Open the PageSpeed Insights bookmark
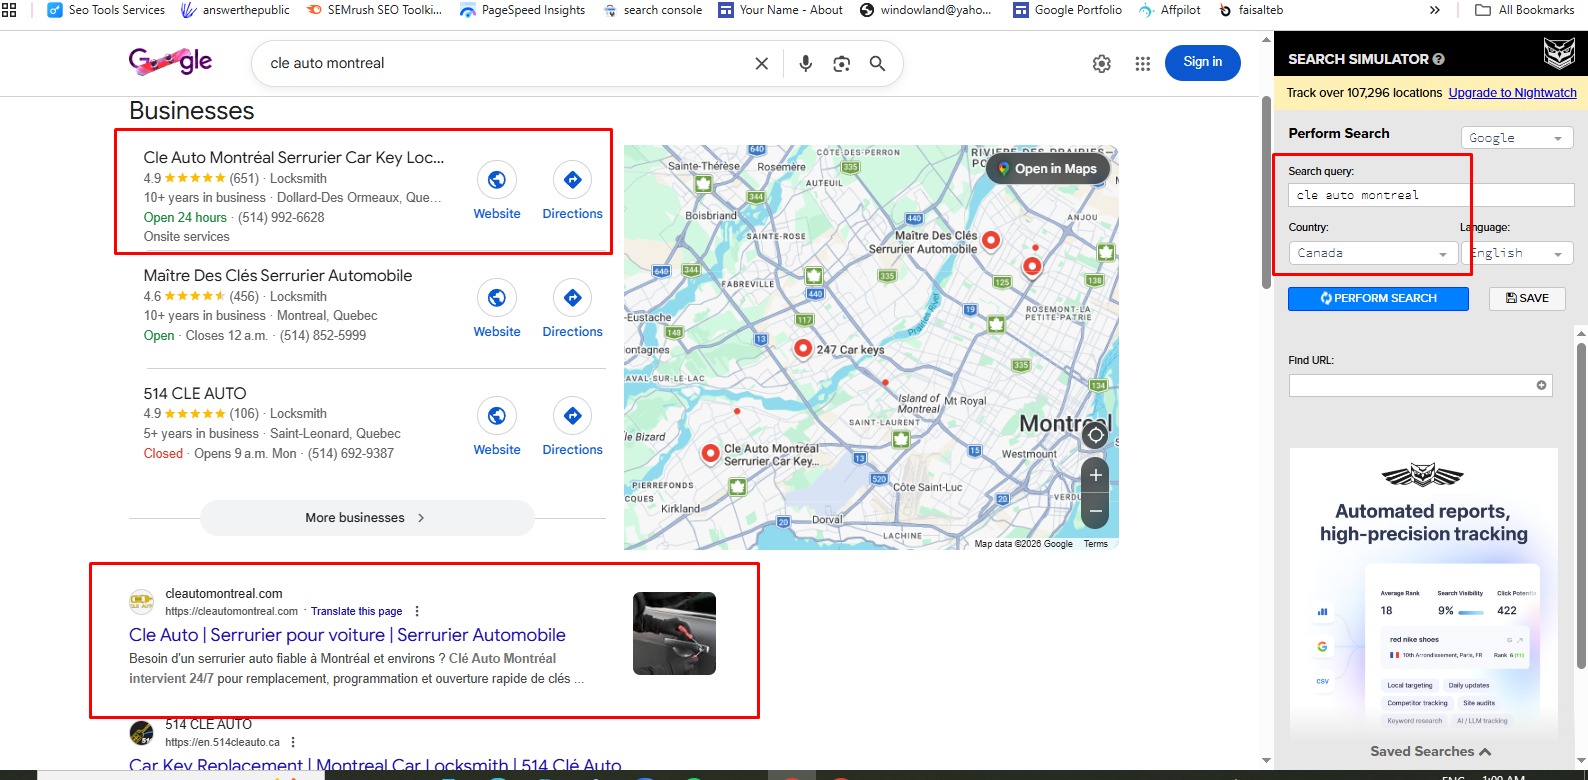The width and height of the screenshot is (1588, 780). coord(522,10)
